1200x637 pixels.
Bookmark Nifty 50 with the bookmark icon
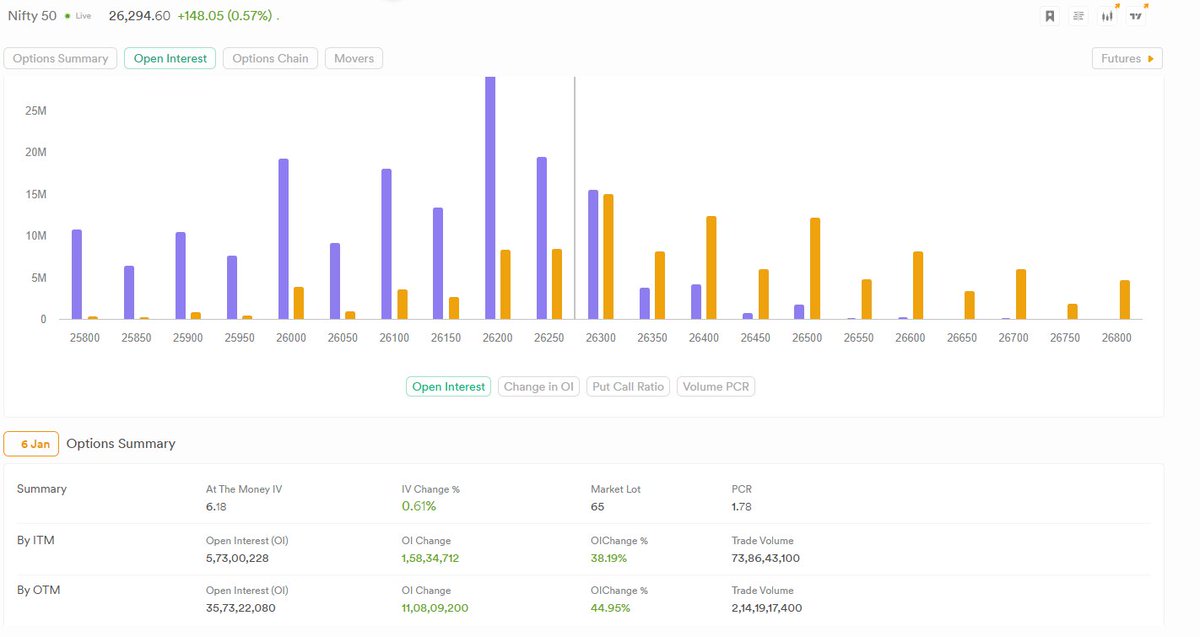pyautogui.click(x=1050, y=16)
